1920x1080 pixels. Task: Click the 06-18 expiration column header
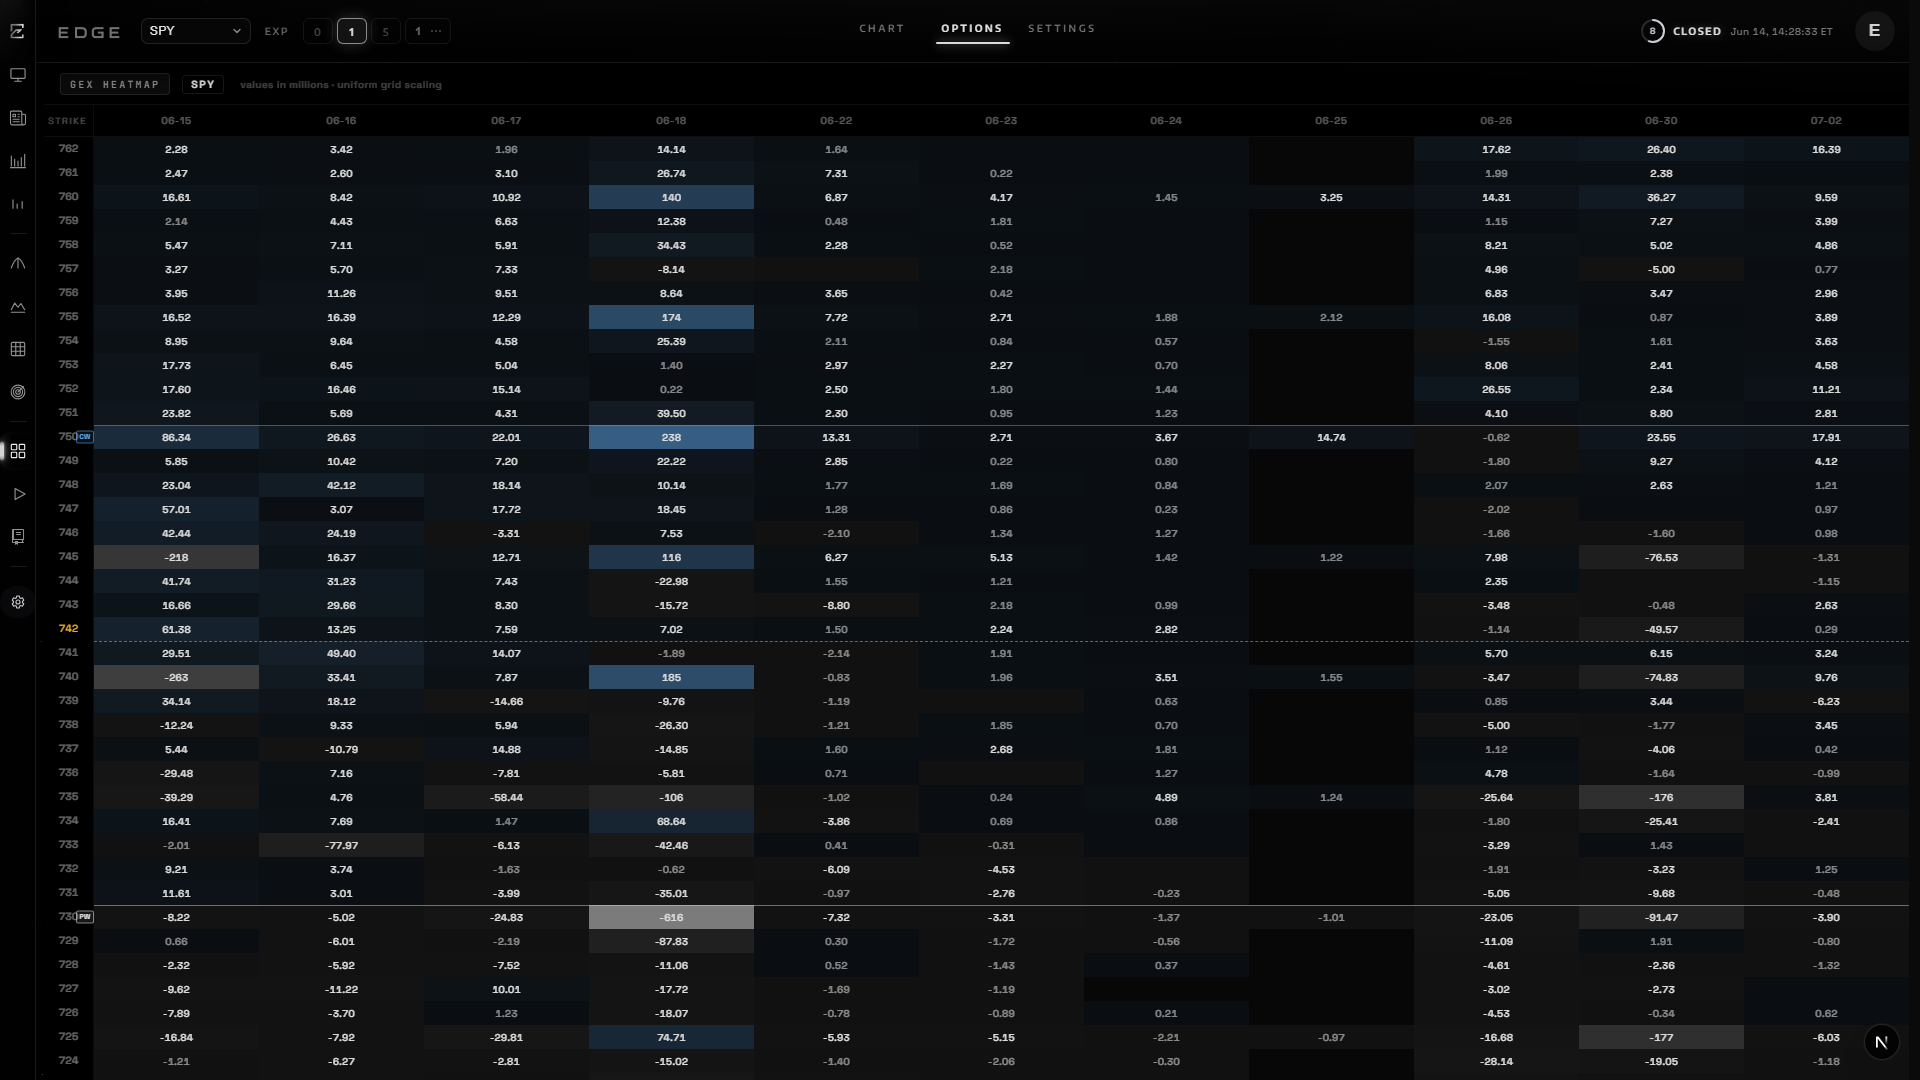pyautogui.click(x=671, y=121)
